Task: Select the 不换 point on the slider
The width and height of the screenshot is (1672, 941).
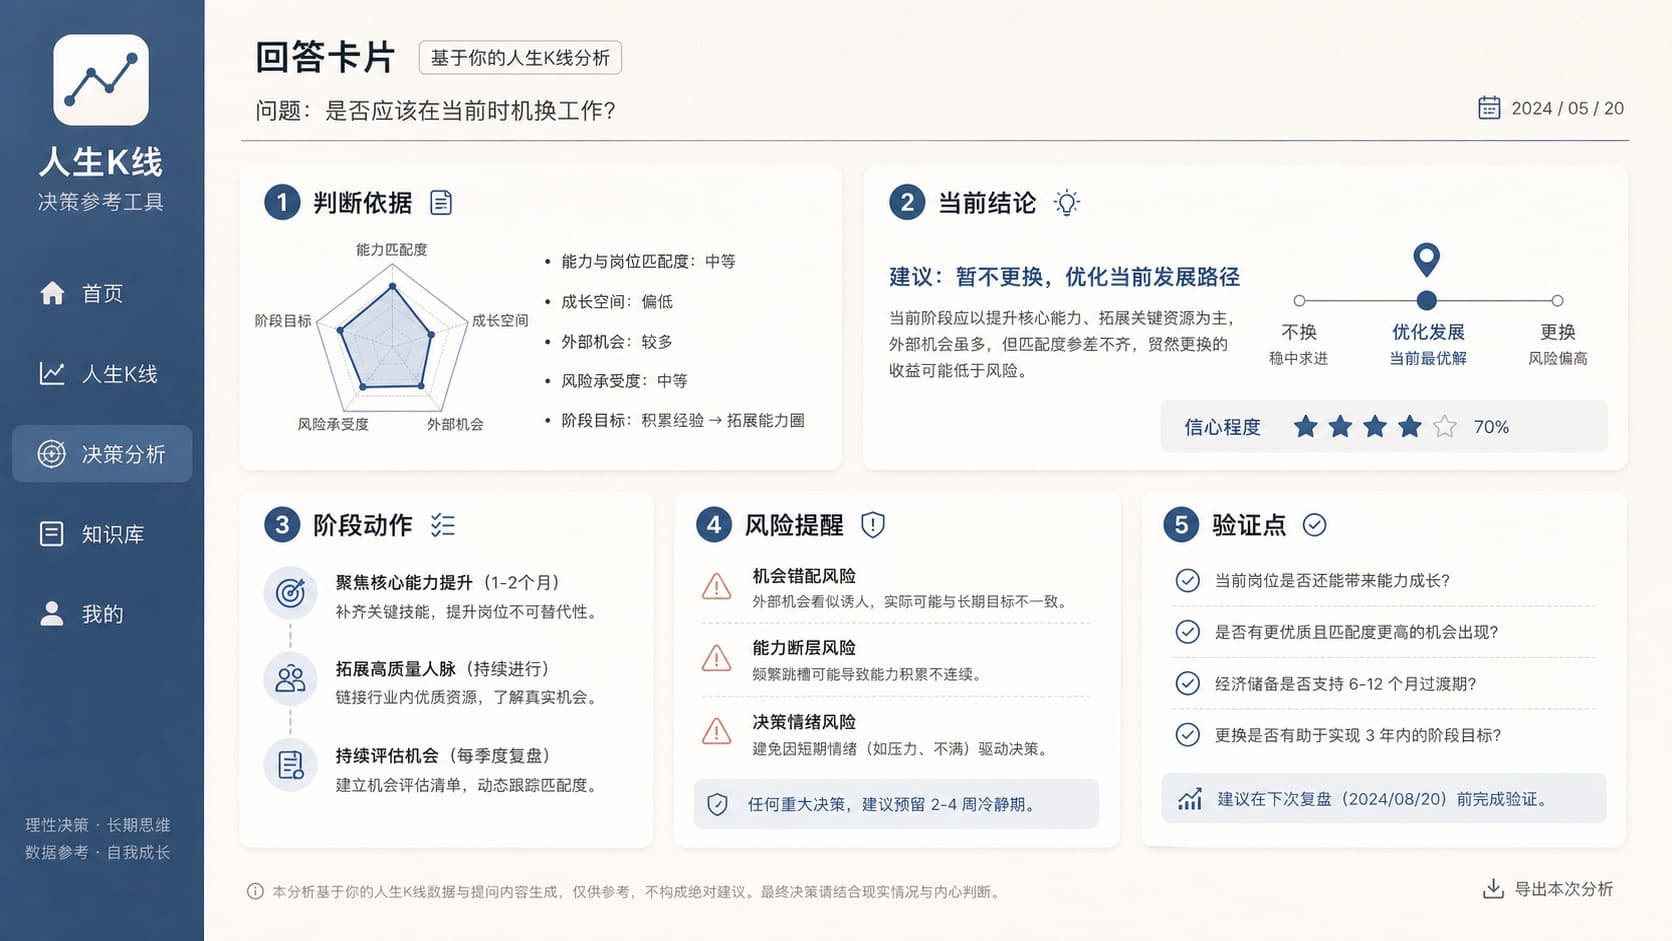Action: click(x=1299, y=300)
